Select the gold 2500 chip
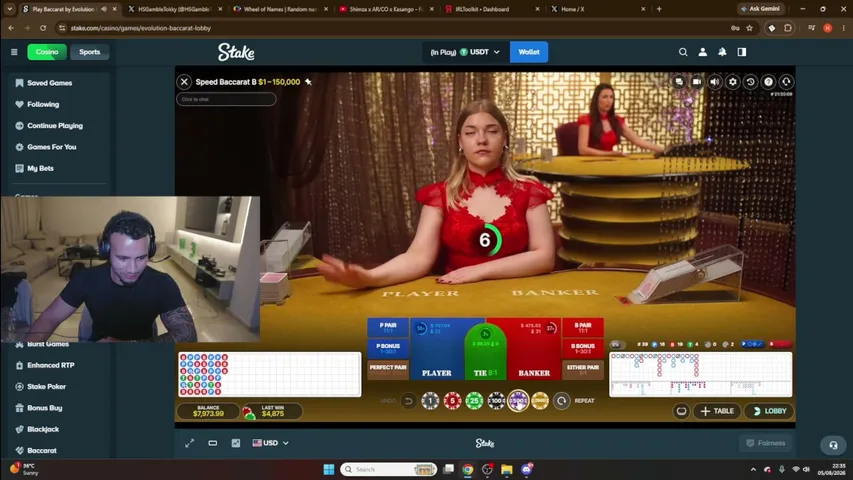This screenshot has width=853, height=480. pos(540,401)
